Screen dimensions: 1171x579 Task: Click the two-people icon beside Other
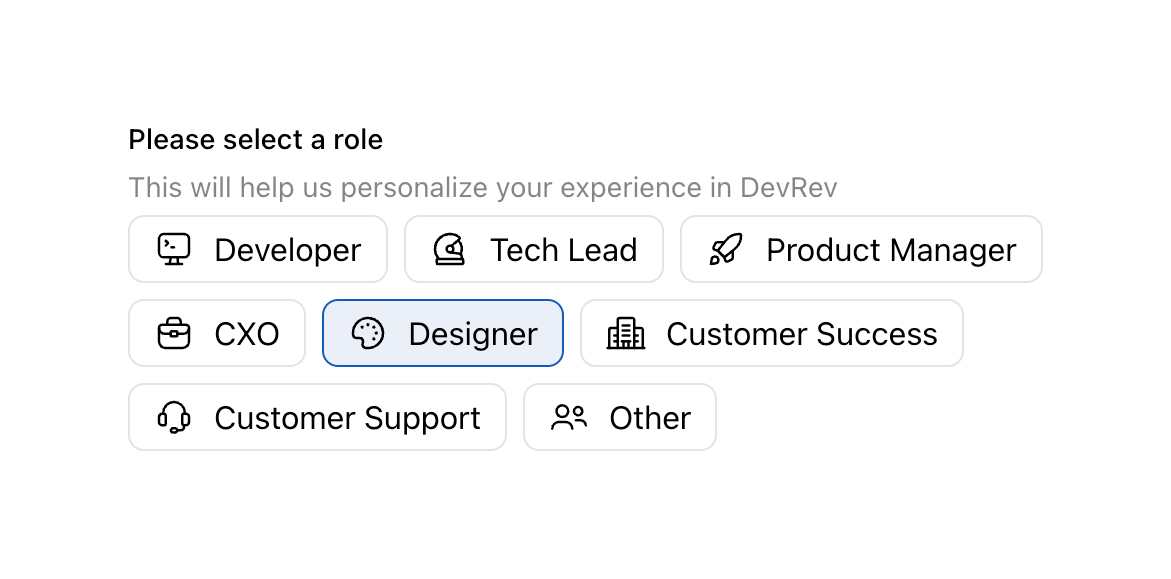pyautogui.click(x=569, y=417)
